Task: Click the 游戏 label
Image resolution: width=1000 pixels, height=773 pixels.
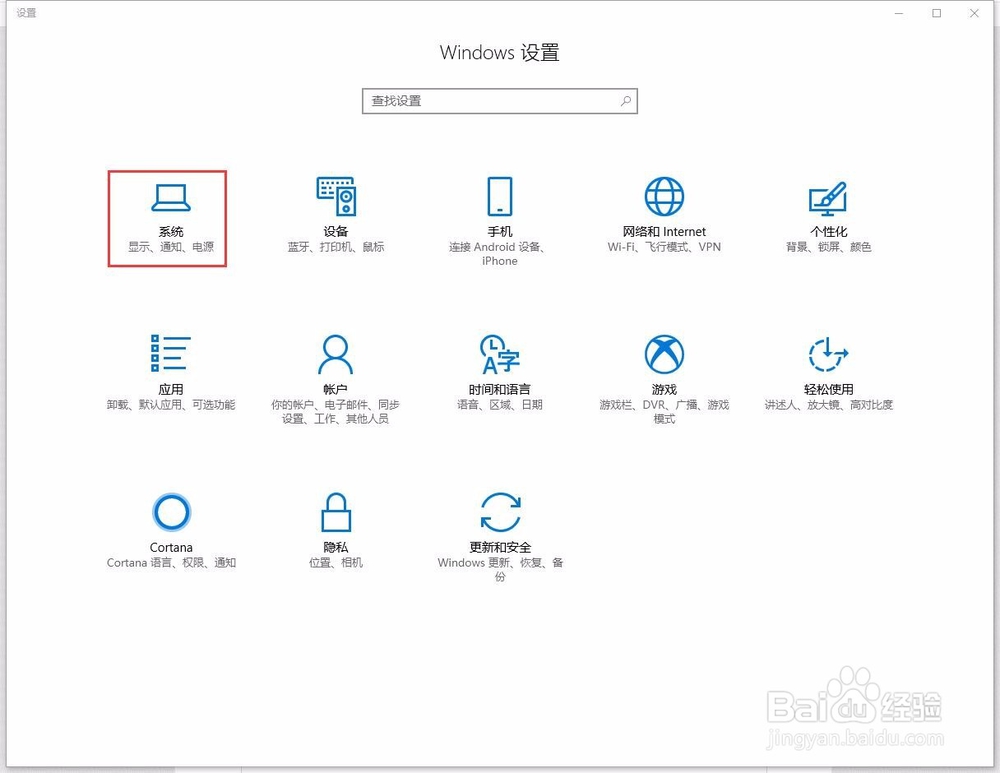Action: click(x=664, y=389)
